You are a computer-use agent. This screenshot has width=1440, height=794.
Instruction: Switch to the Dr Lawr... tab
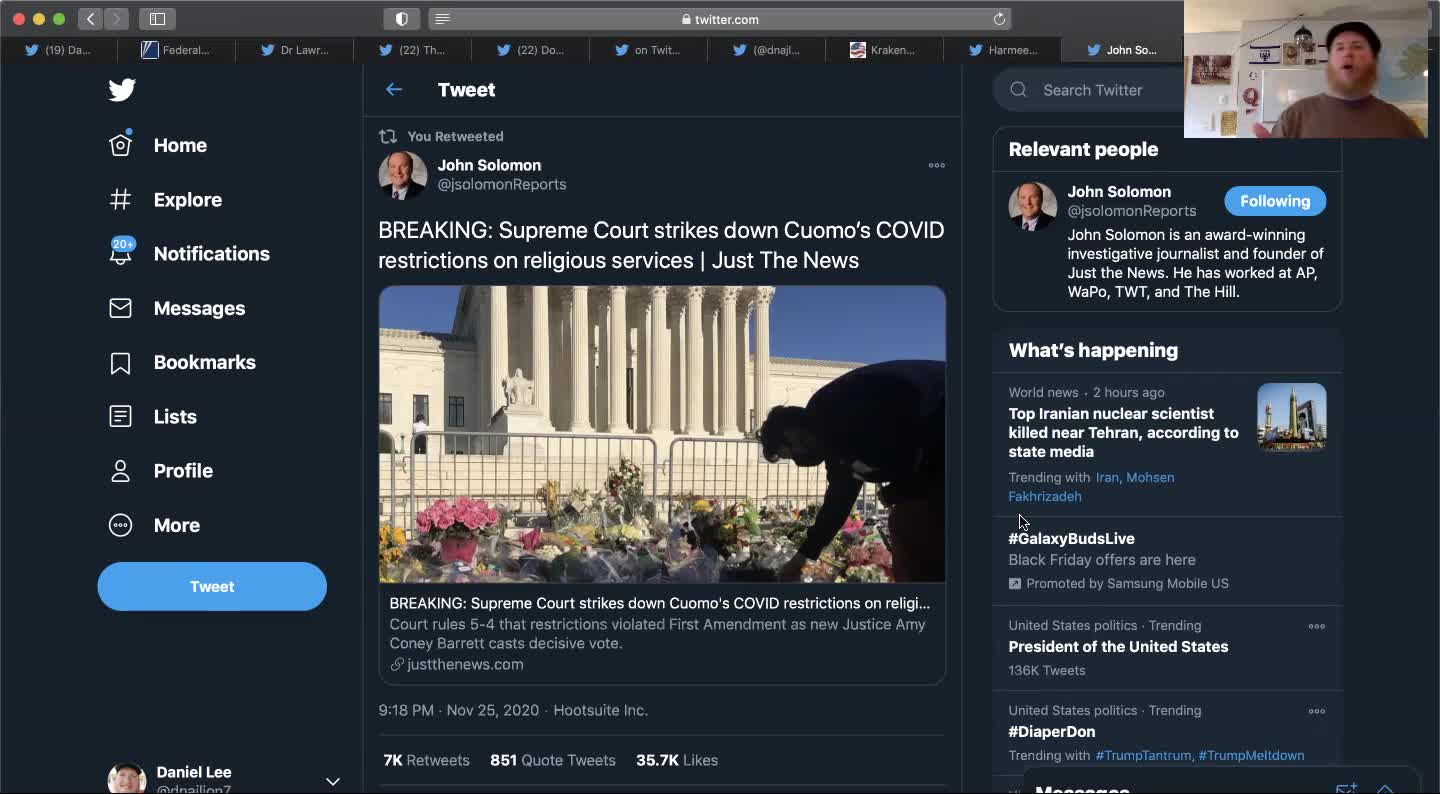[x=295, y=50]
